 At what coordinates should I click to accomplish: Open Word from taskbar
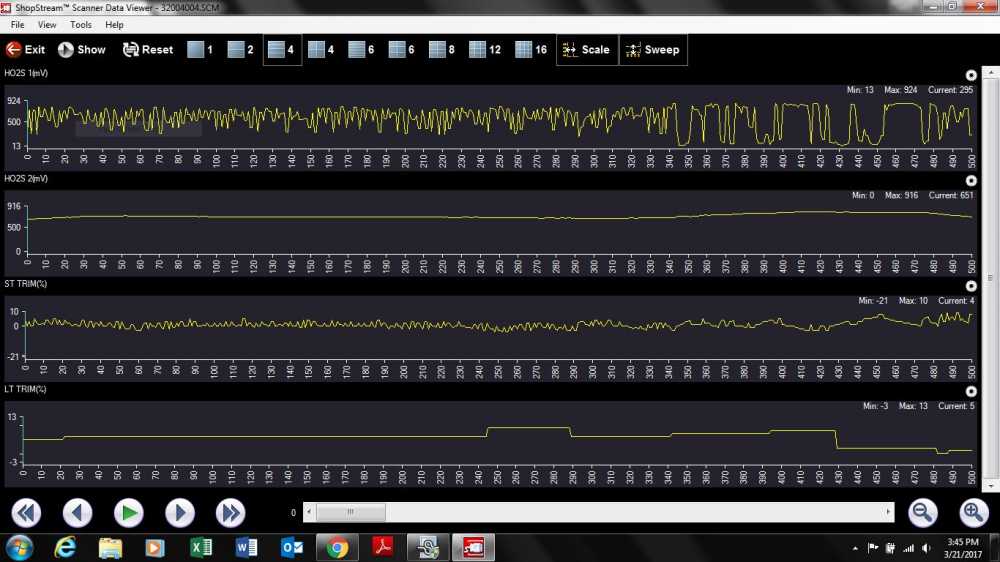point(246,548)
